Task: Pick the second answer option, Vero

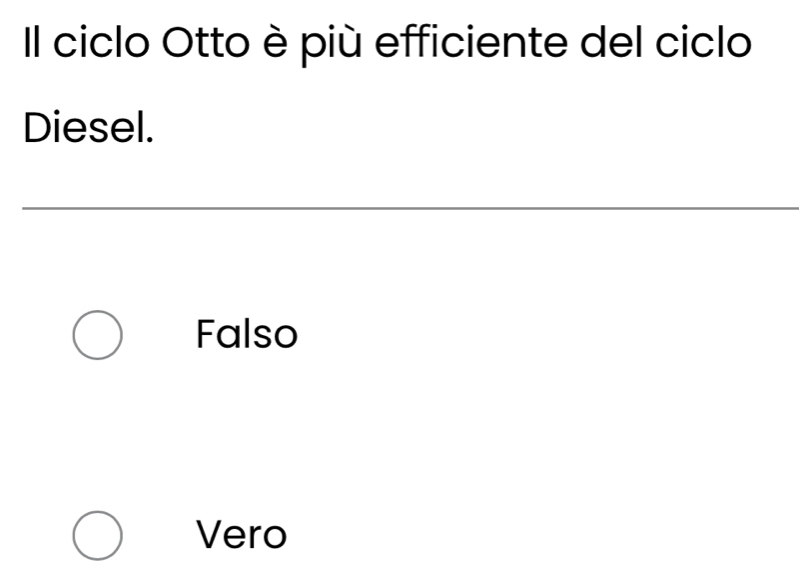Action: tap(99, 536)
